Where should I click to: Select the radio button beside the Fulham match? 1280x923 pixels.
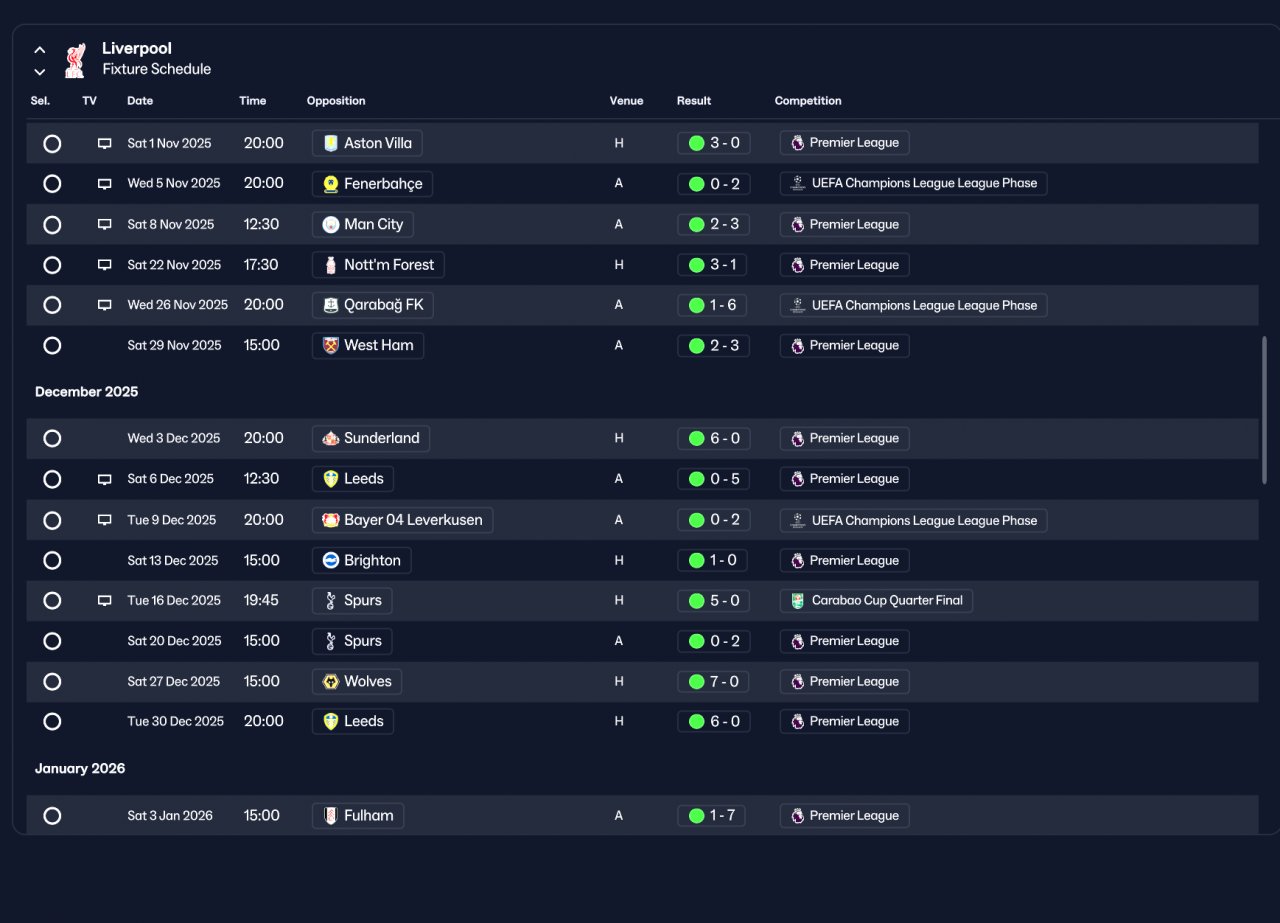(52, 815)
